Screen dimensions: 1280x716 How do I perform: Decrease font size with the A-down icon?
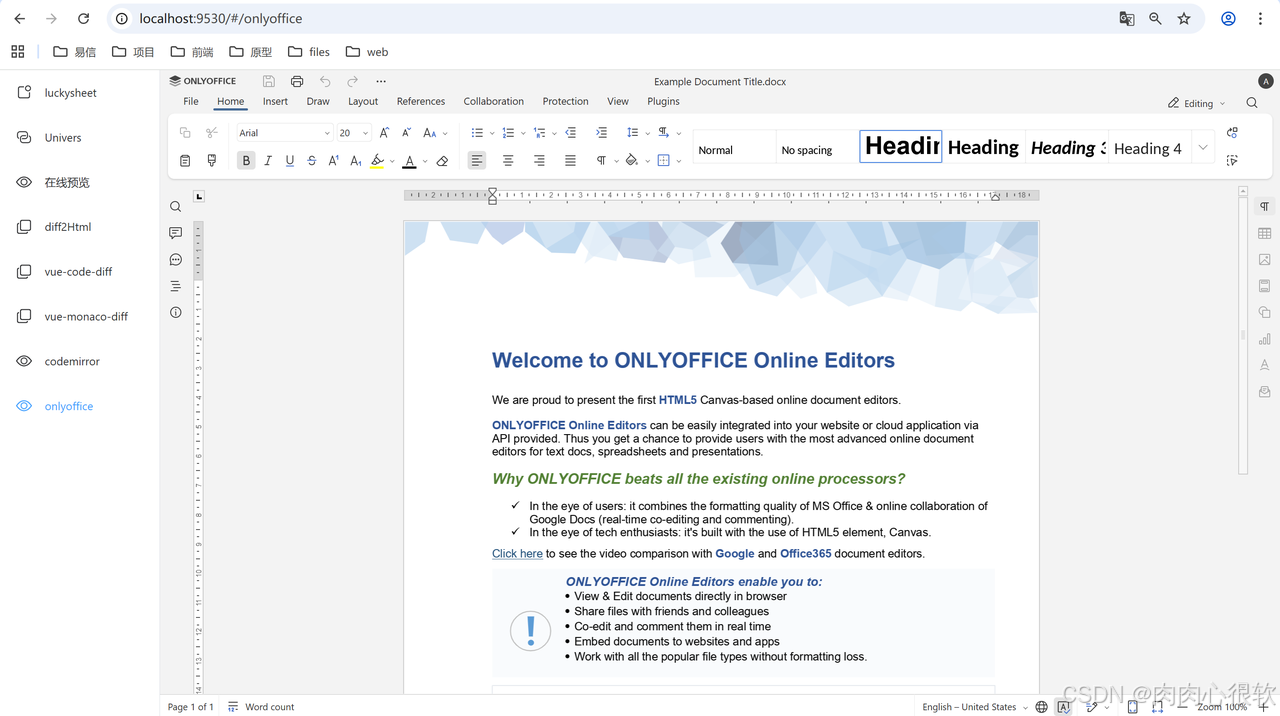pos(406,133)
